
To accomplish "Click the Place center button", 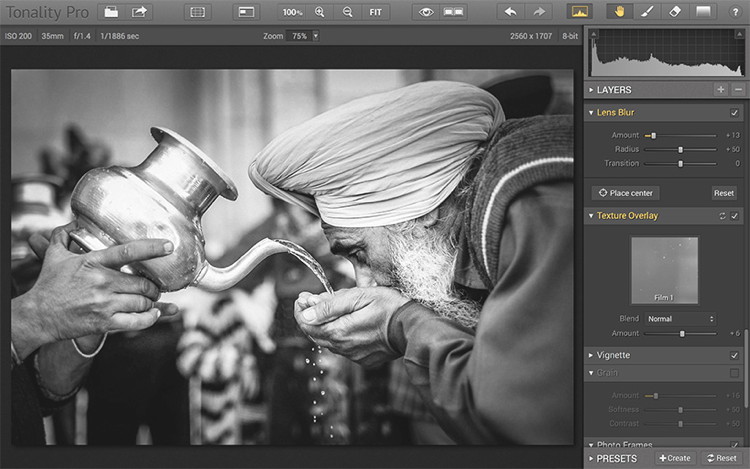I will 625,193.
